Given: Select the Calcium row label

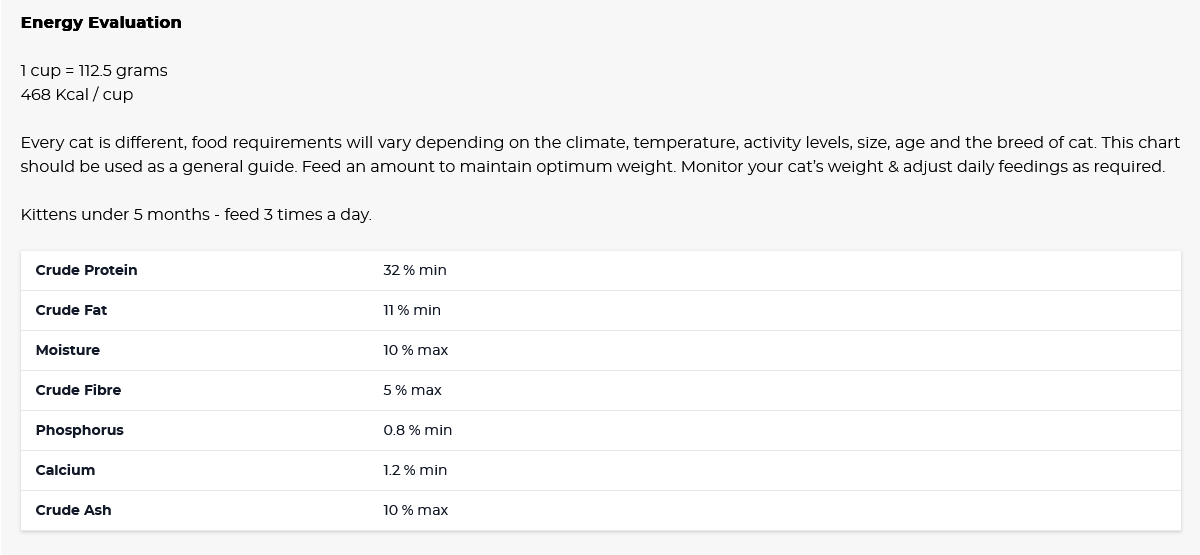Looking at the screenshot, I should pos(65,470).
